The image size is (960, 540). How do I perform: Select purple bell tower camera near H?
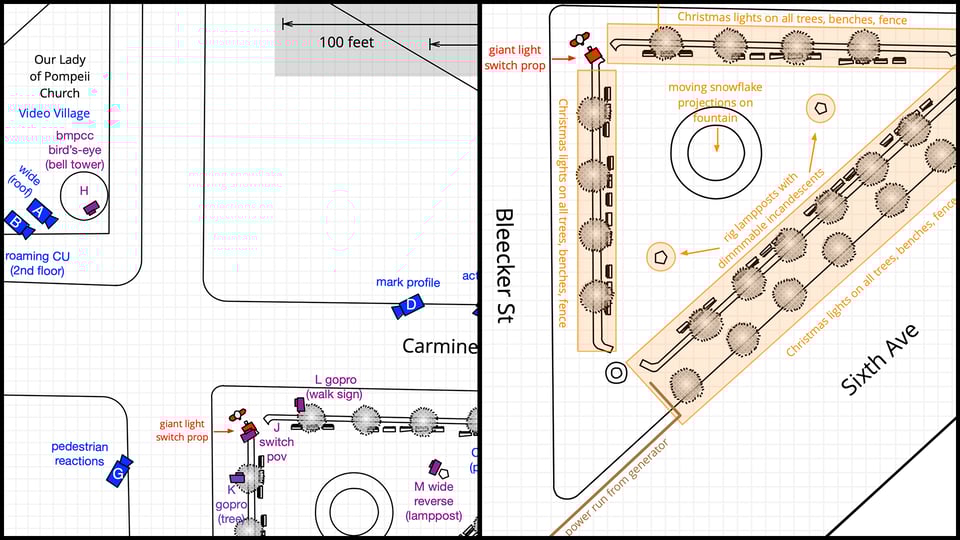click(91, 207)
